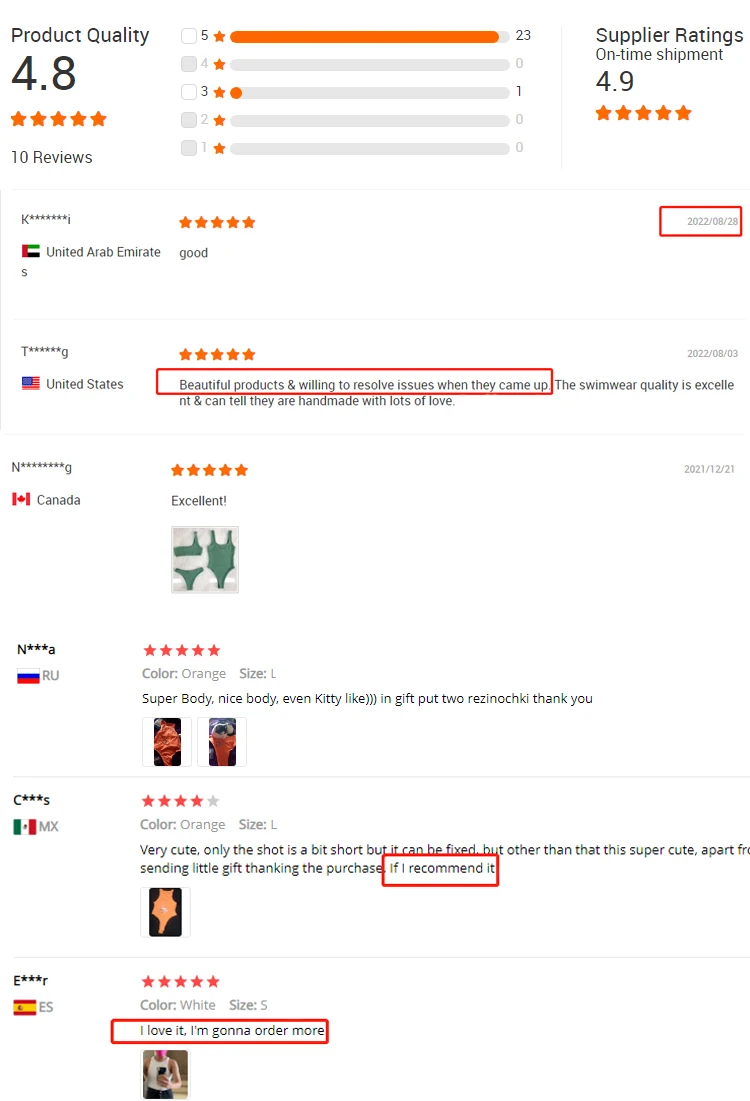Click the 10 Reviews text
750x1101 pixels.
click(x=52, y=157)
